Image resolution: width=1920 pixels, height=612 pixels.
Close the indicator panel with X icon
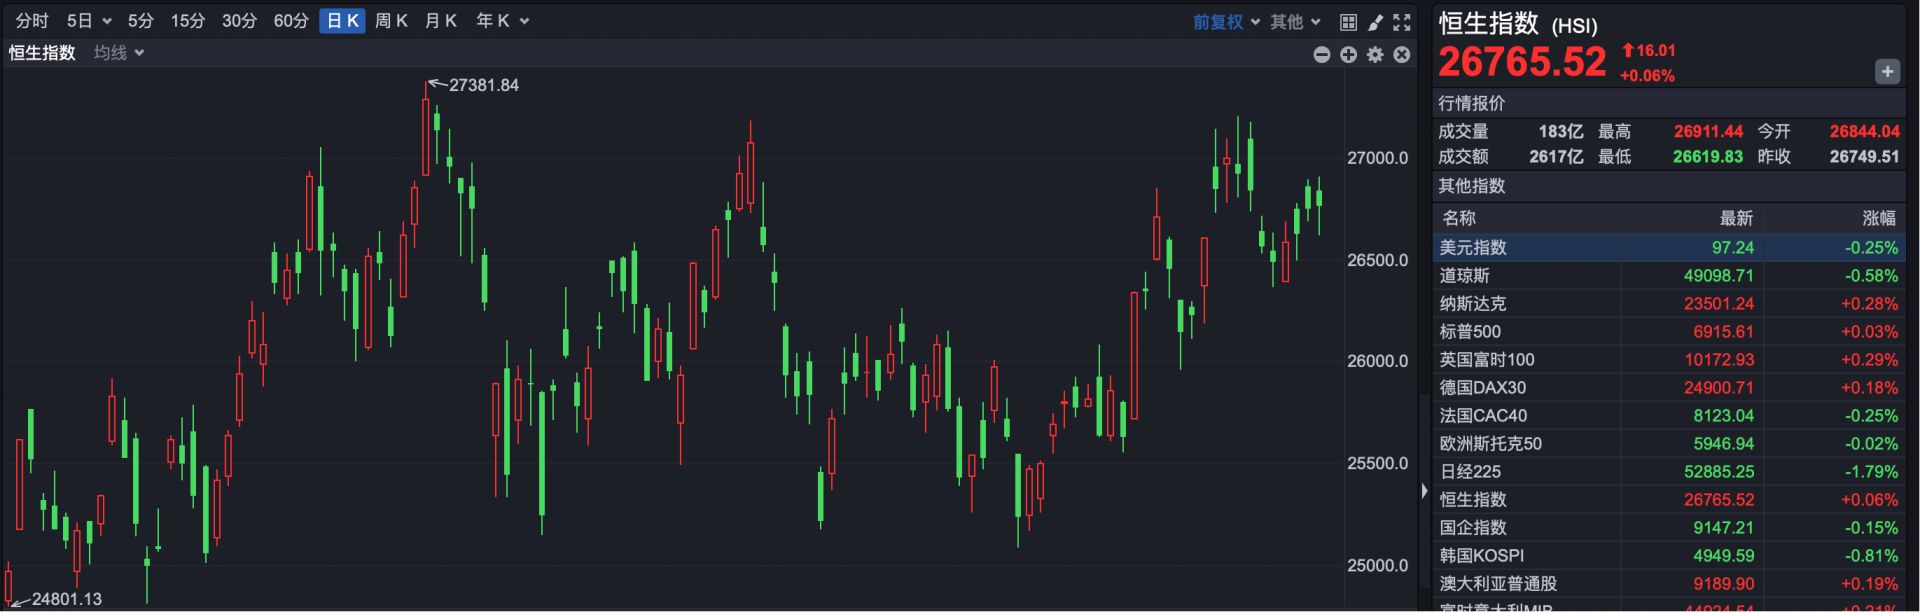click(1402, 55)
